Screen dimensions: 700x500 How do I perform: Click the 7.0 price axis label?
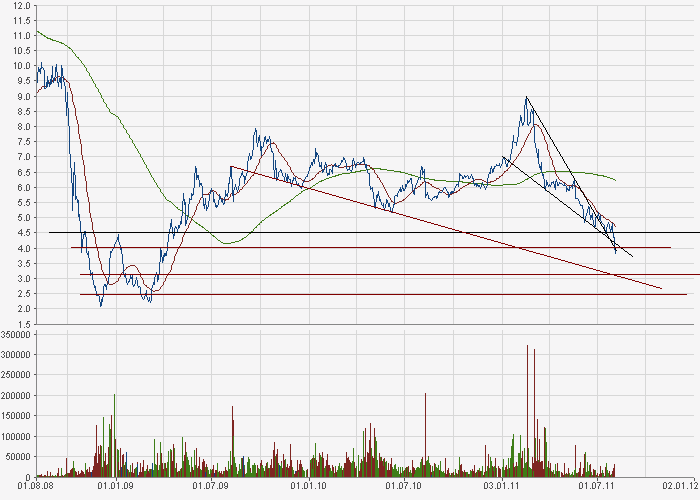coord(23,157)
